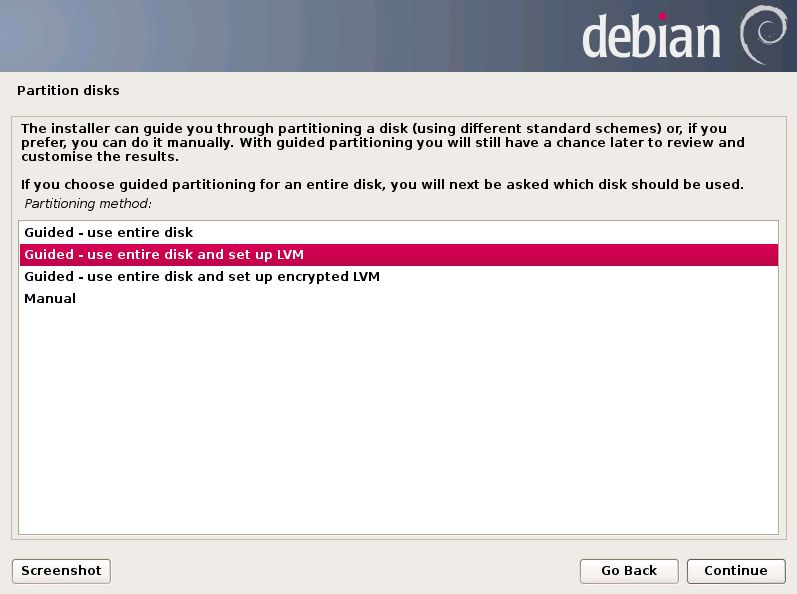Screen dimensions: 797x594
Task: Take a capture with the Screenshot button
Action: point(61,571)
